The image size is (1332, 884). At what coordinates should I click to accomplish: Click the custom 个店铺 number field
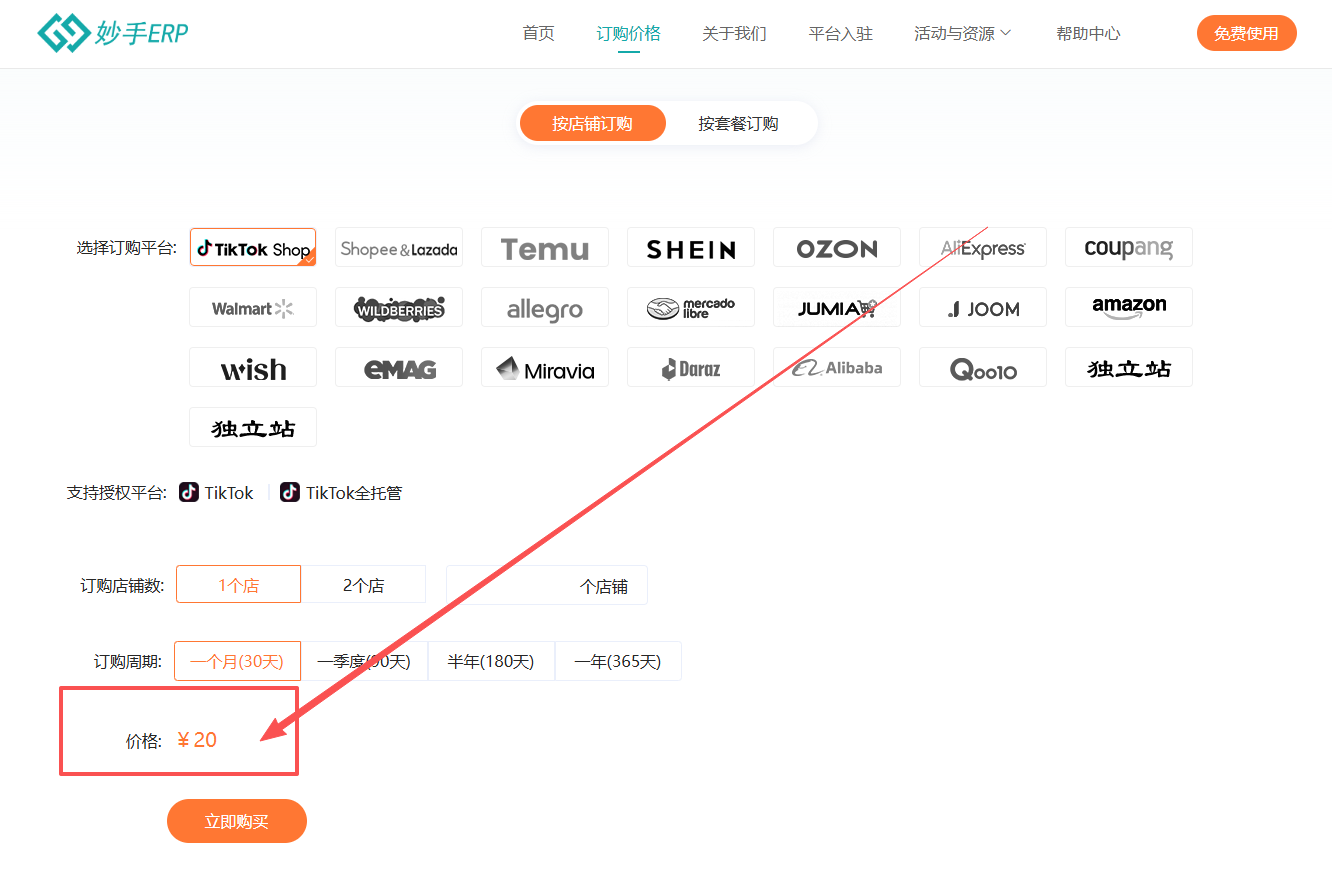point(512,586)
